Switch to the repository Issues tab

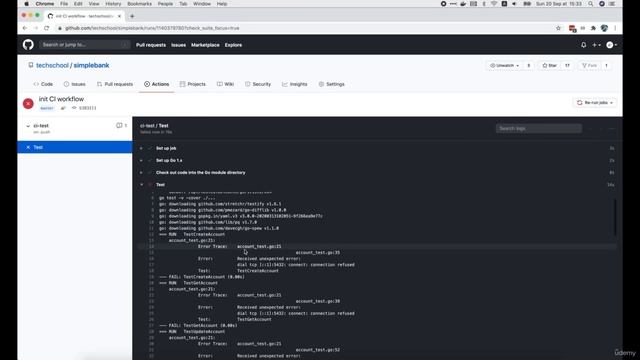coord(75,84)
